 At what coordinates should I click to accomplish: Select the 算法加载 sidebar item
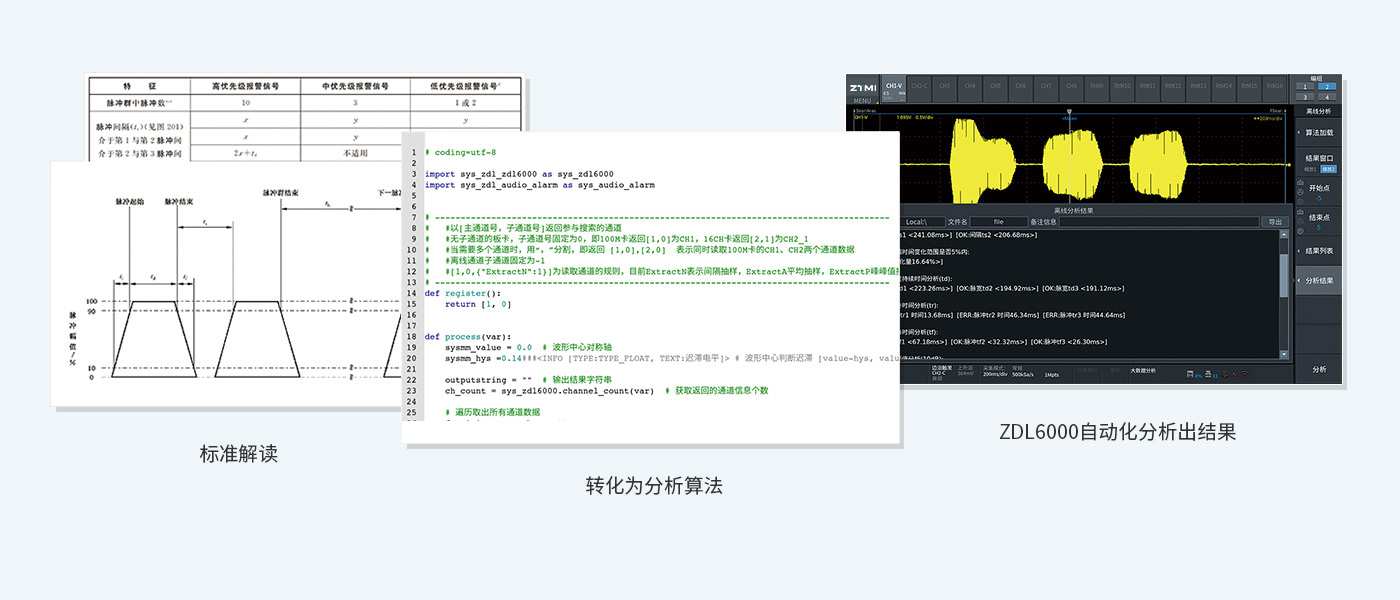(1318, 131)
